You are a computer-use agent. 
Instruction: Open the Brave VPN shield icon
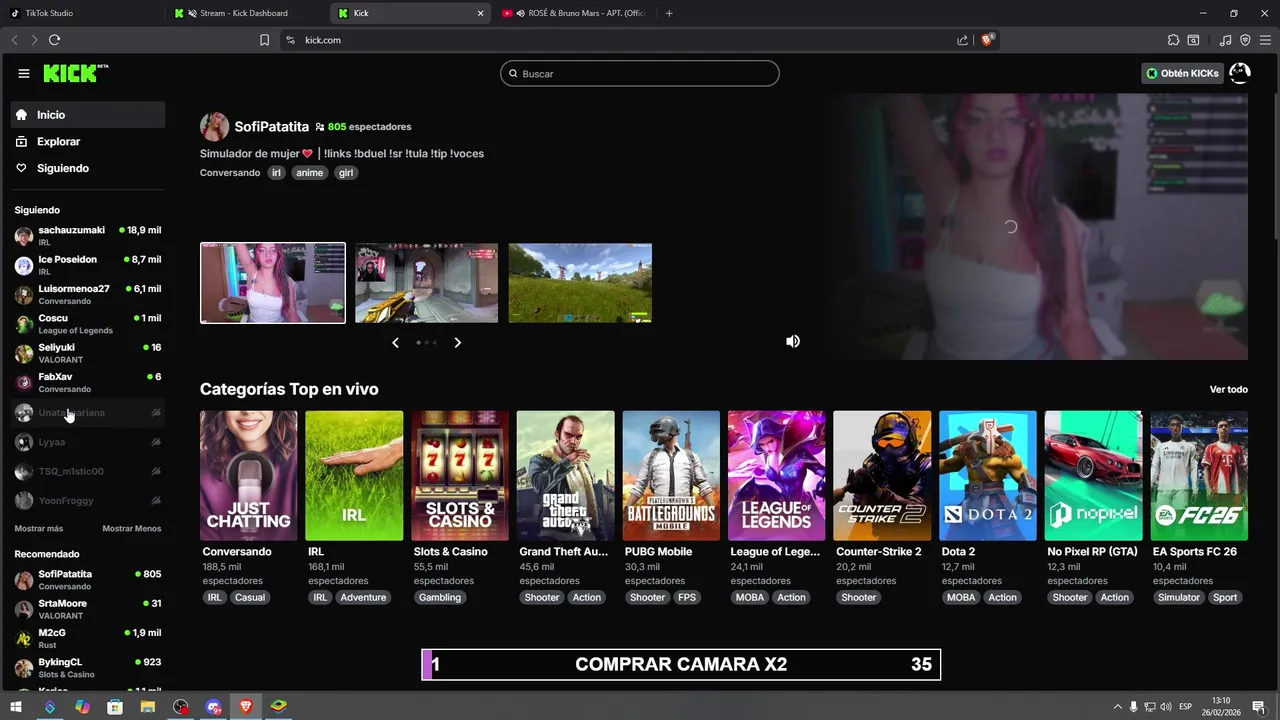pyautogui.click(x=1245, y=40)
